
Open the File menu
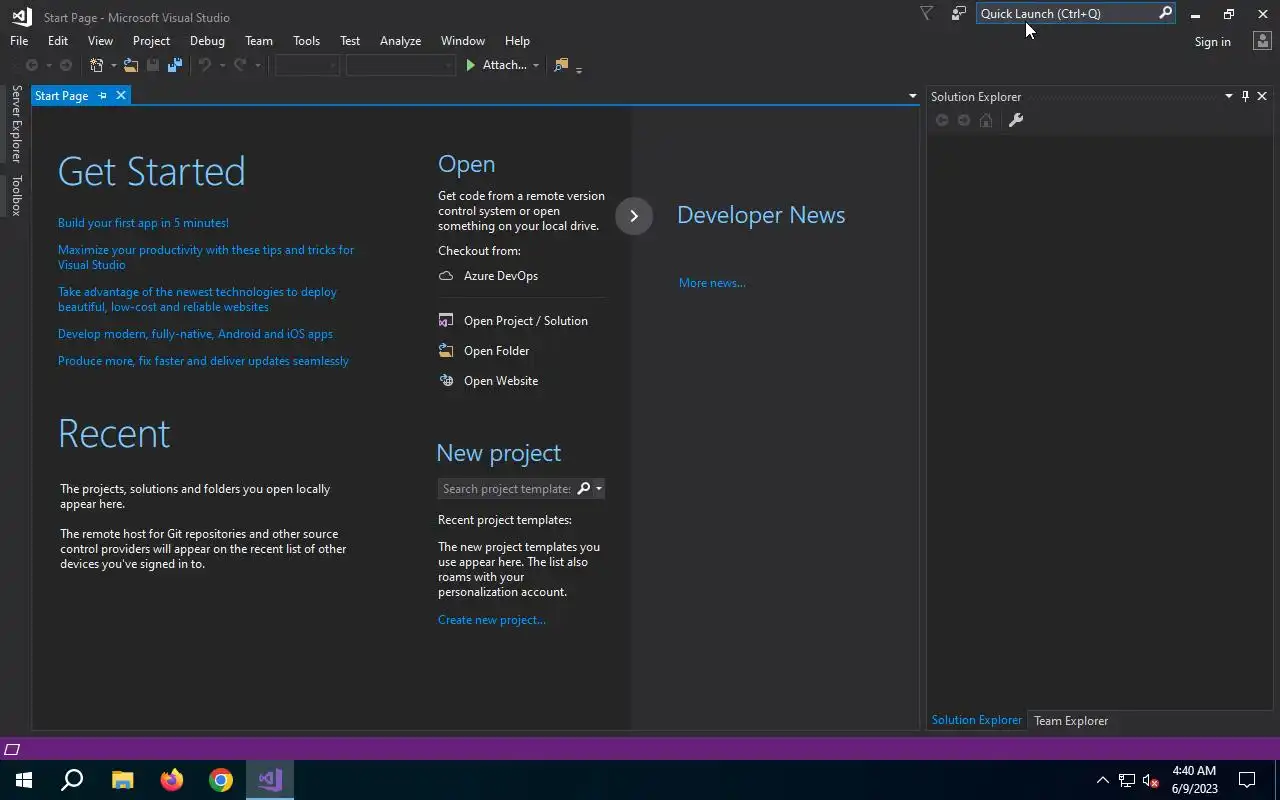(19, 41)
